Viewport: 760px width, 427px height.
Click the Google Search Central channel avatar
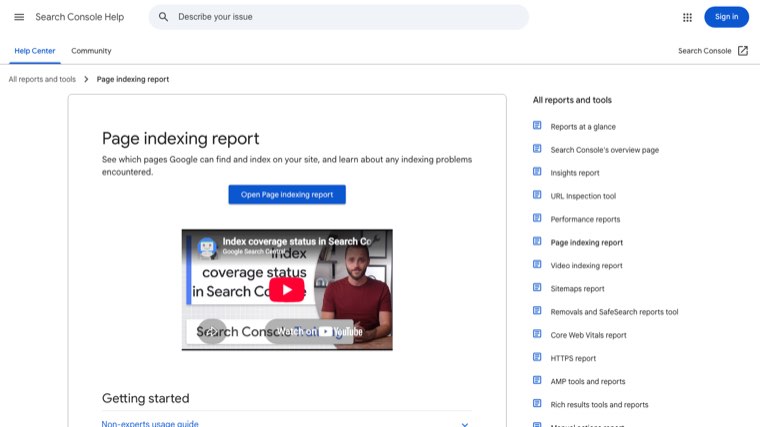click(x=207, y=247)
